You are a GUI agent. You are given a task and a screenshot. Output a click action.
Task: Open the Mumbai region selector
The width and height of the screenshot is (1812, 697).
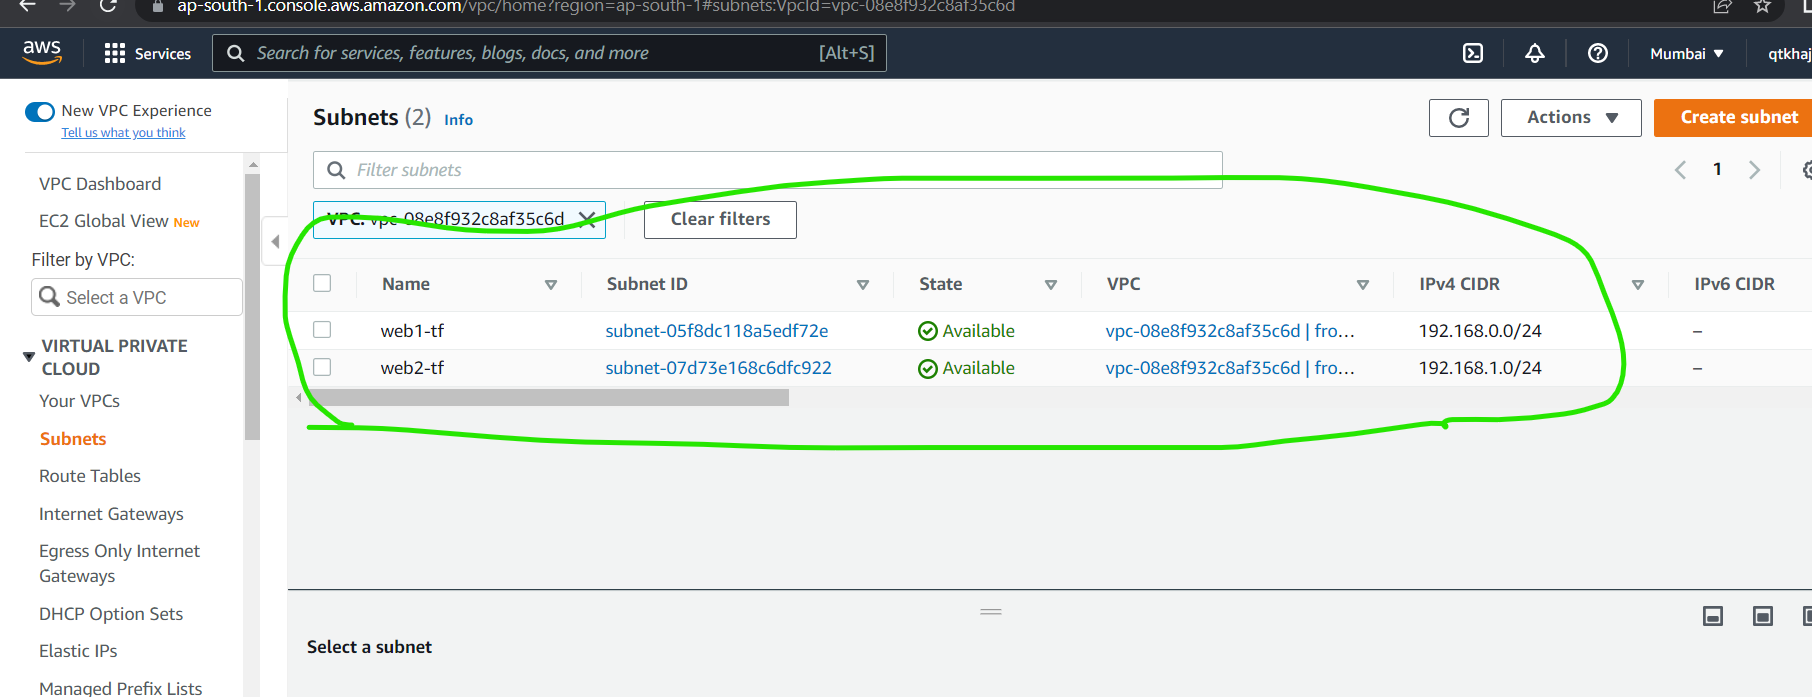point(1687,53)
